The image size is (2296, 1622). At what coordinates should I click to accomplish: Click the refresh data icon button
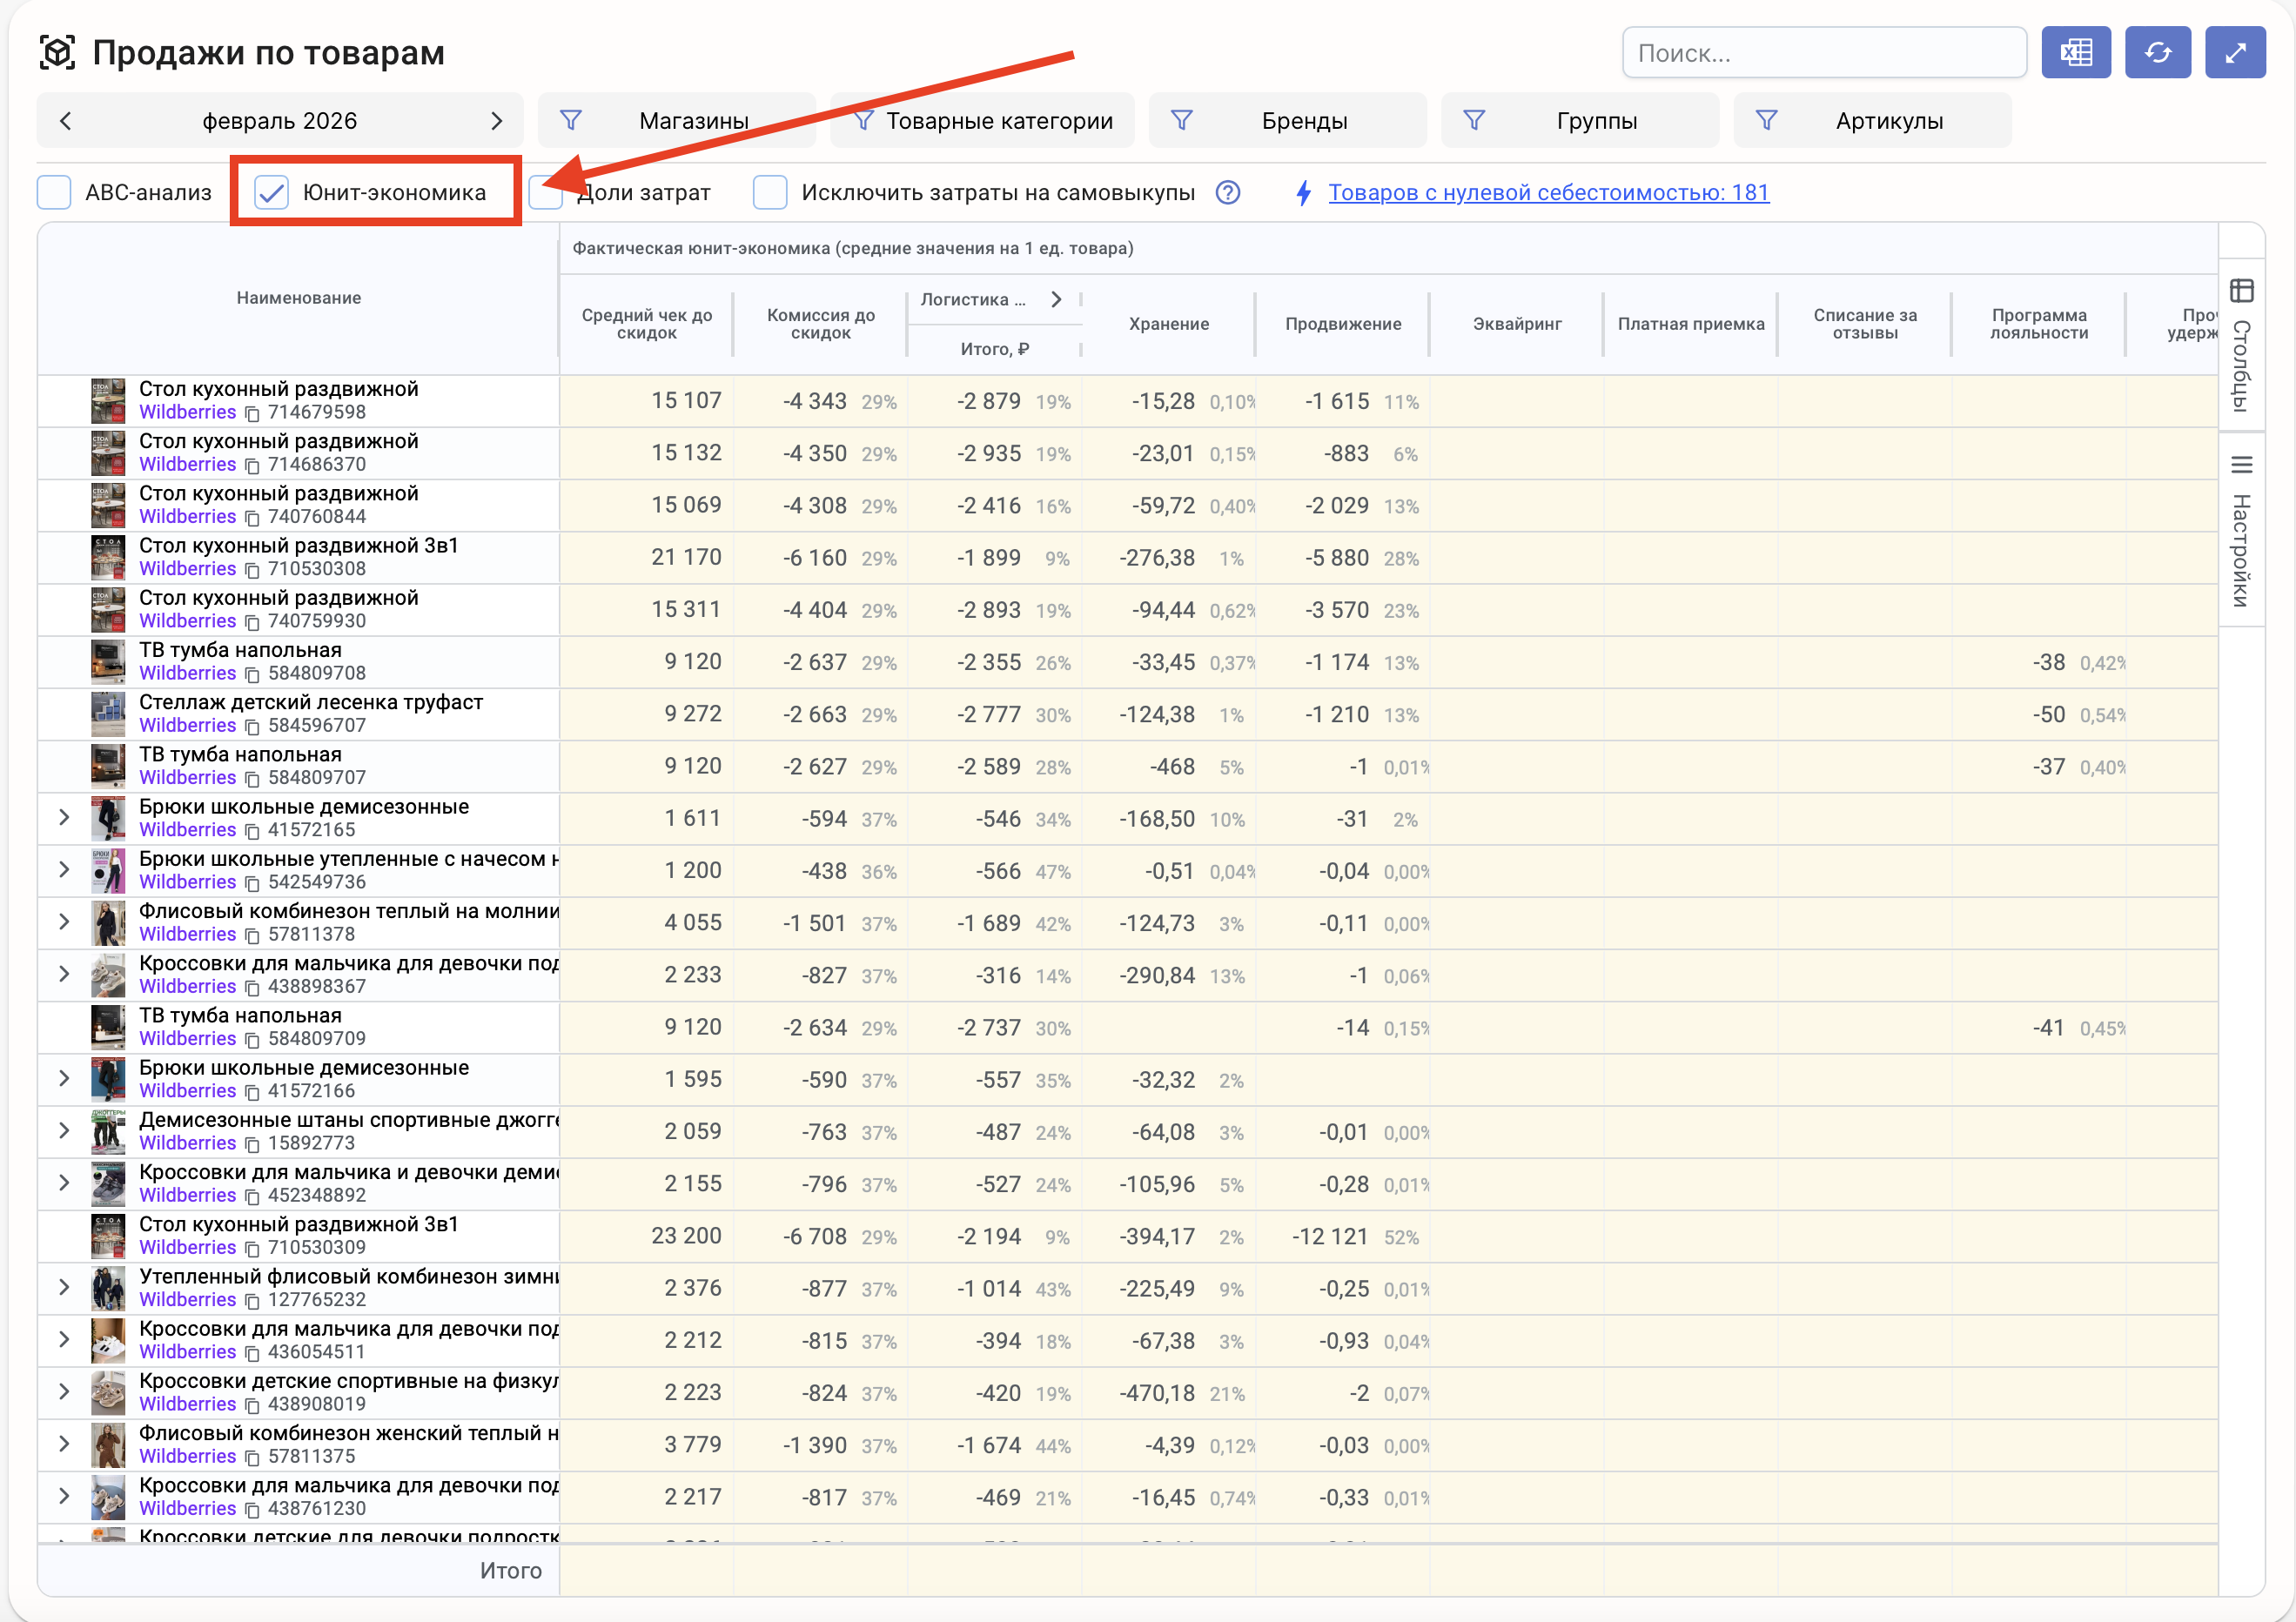(2157, 53)
